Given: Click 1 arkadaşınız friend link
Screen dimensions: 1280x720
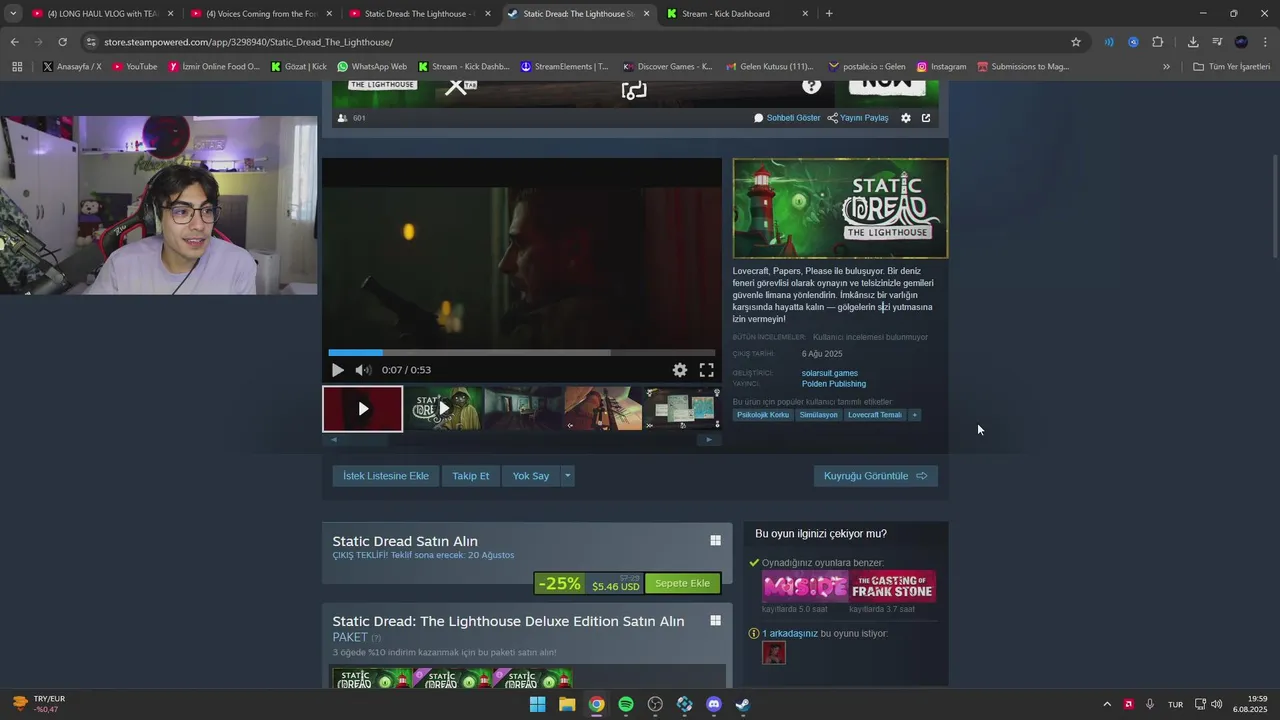Looking at the screenshot, I should click(790, 634).
